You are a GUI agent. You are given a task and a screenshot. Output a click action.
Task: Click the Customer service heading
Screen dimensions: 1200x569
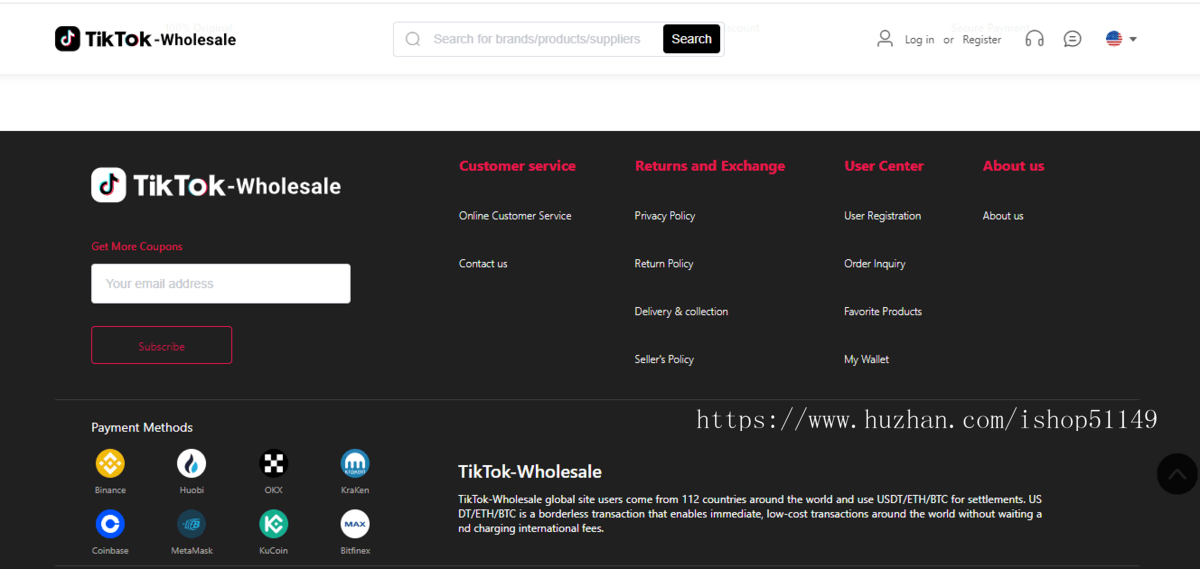(517, 166)
